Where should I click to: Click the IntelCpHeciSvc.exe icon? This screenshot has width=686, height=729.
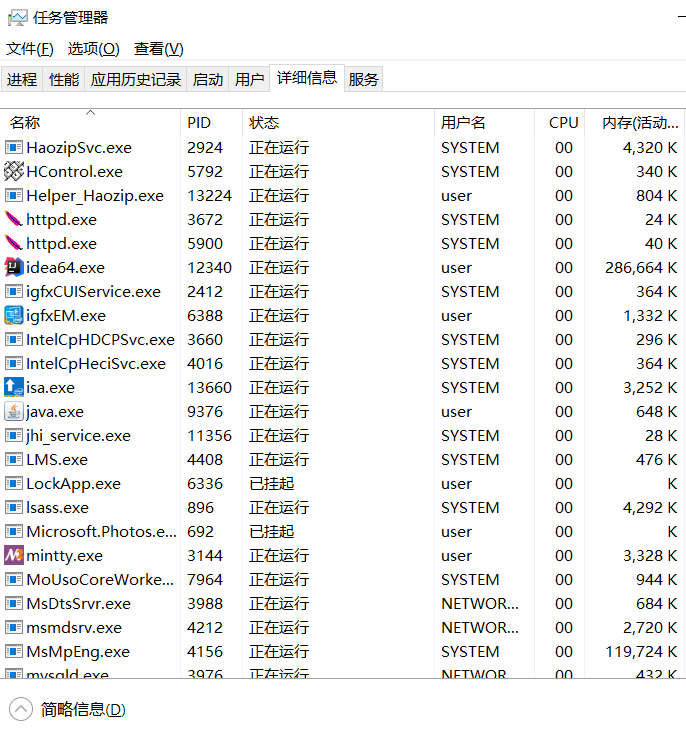[x=13, y=364]
